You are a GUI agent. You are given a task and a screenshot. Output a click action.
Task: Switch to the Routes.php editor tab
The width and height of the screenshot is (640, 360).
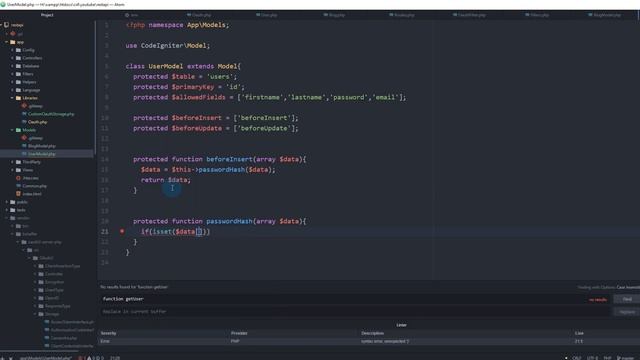pyautogui.click(x=402, y=15)
